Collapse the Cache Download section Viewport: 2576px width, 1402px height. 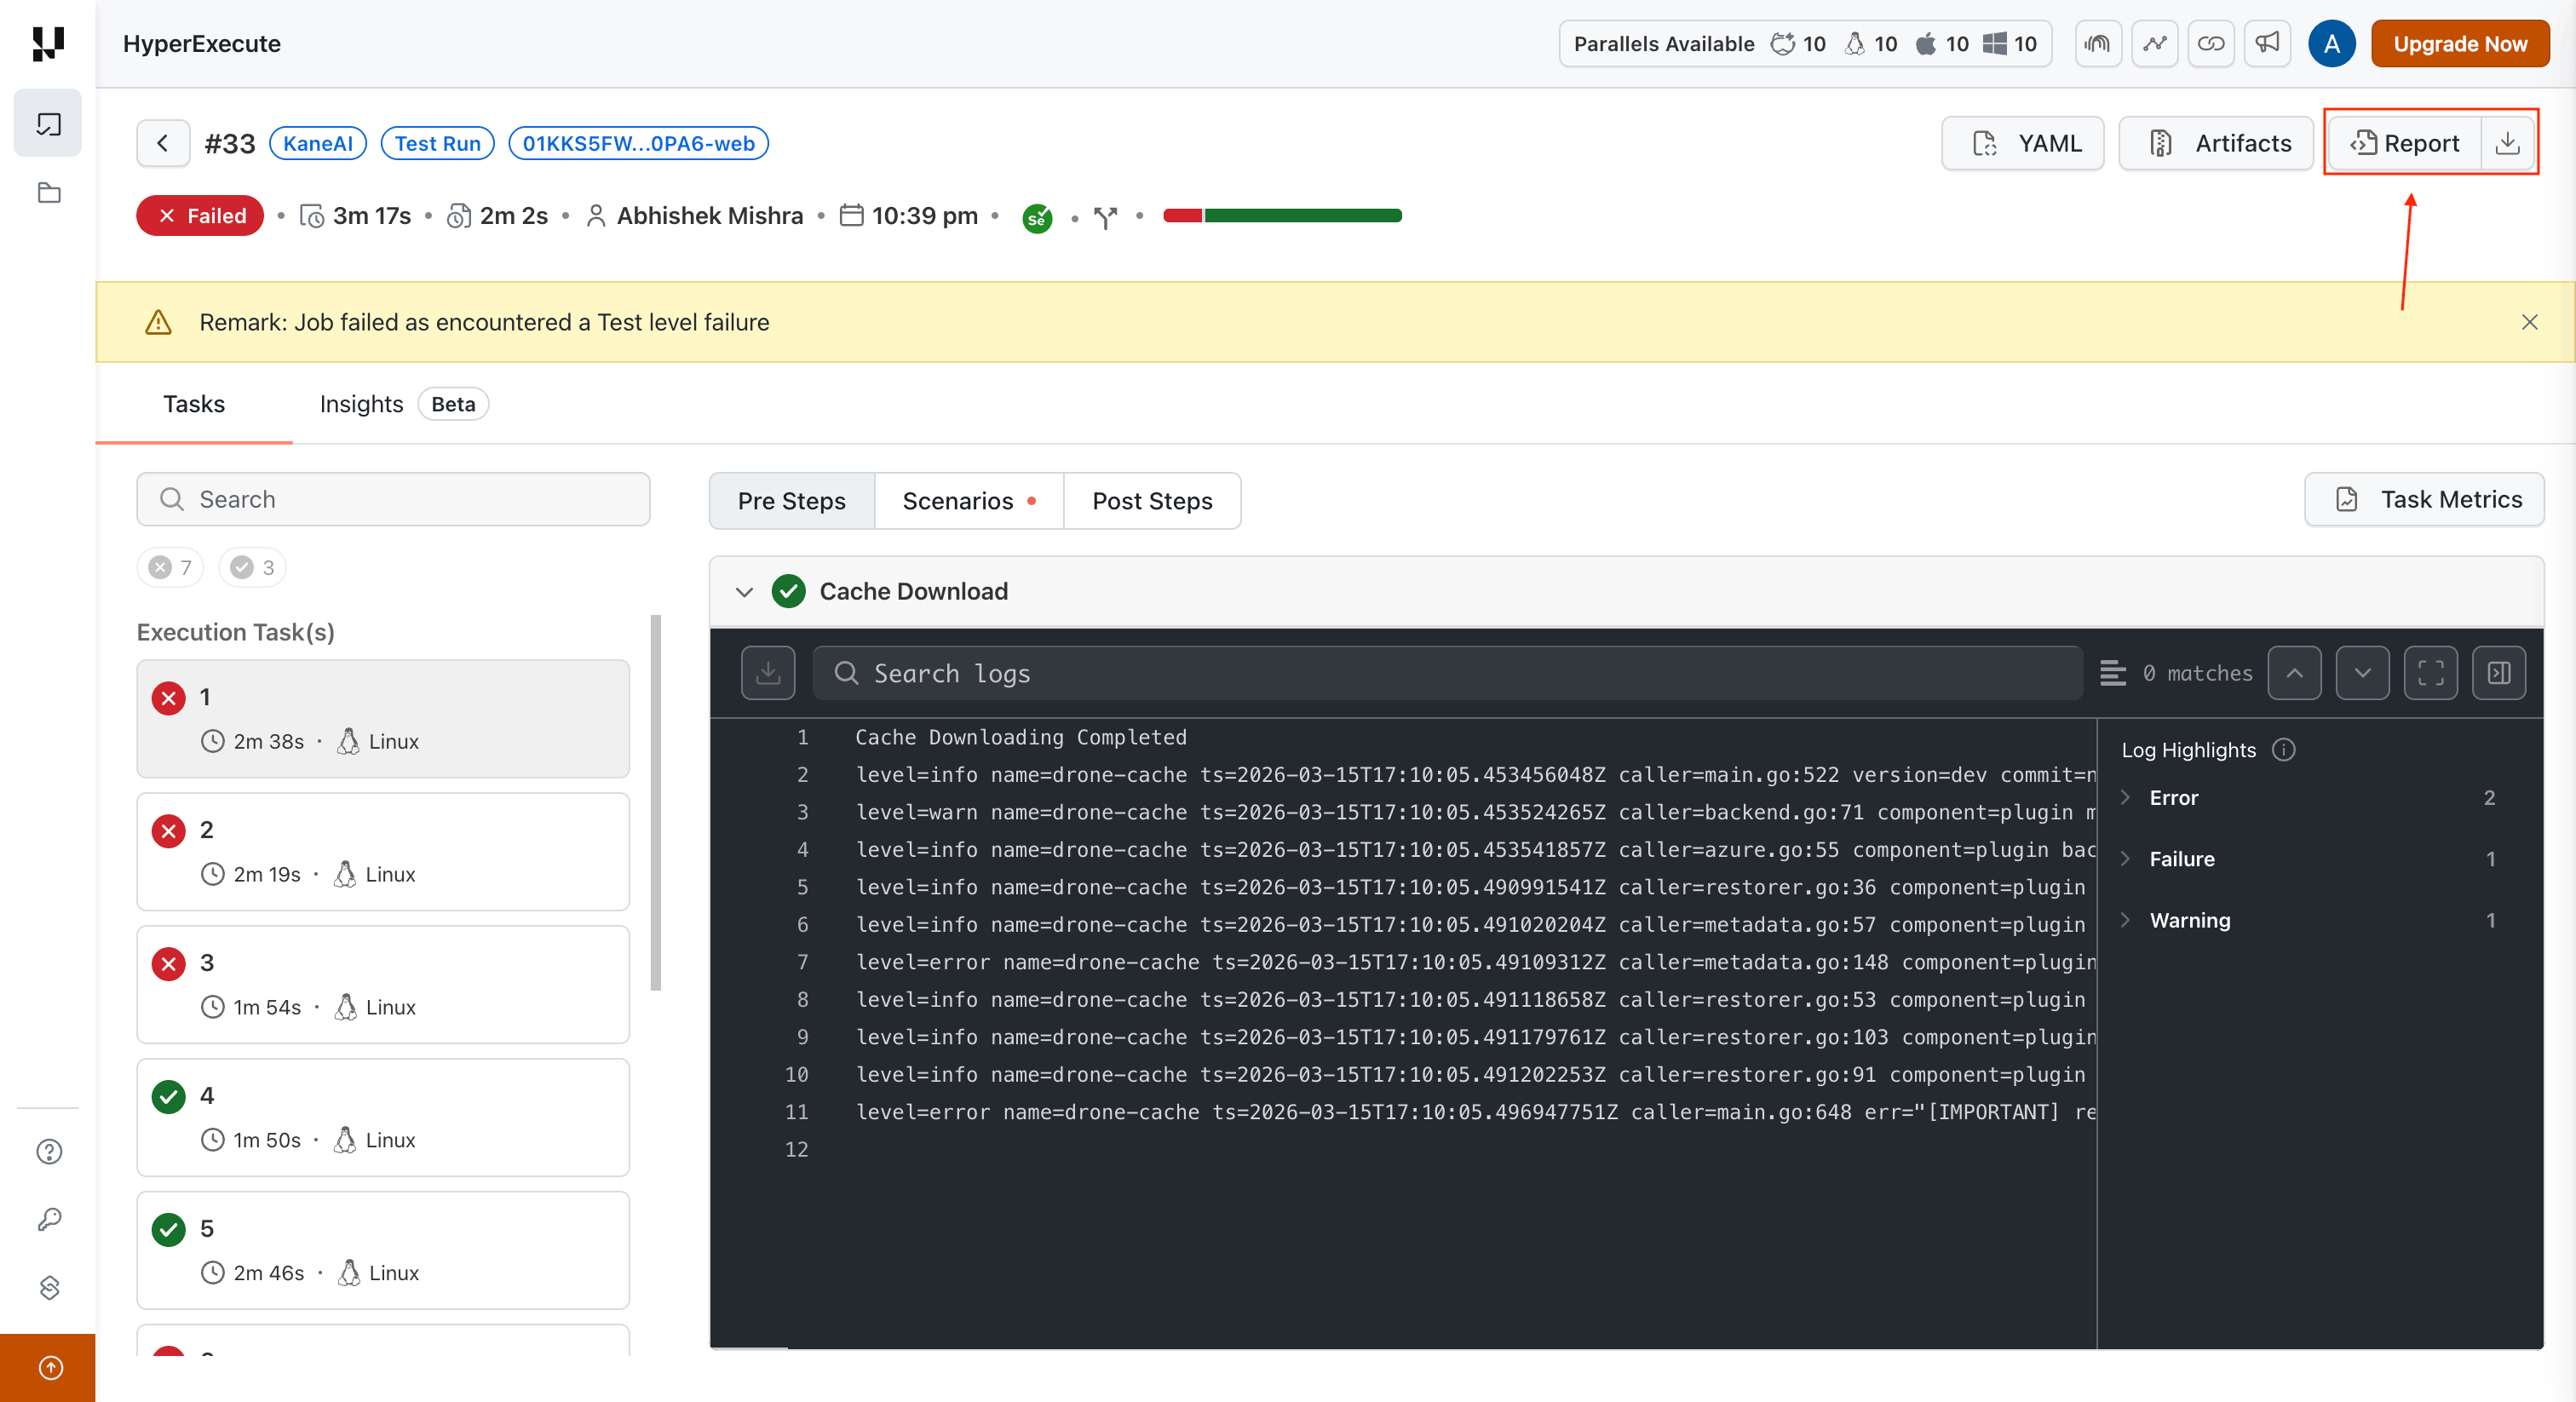[x=744, y=592]
